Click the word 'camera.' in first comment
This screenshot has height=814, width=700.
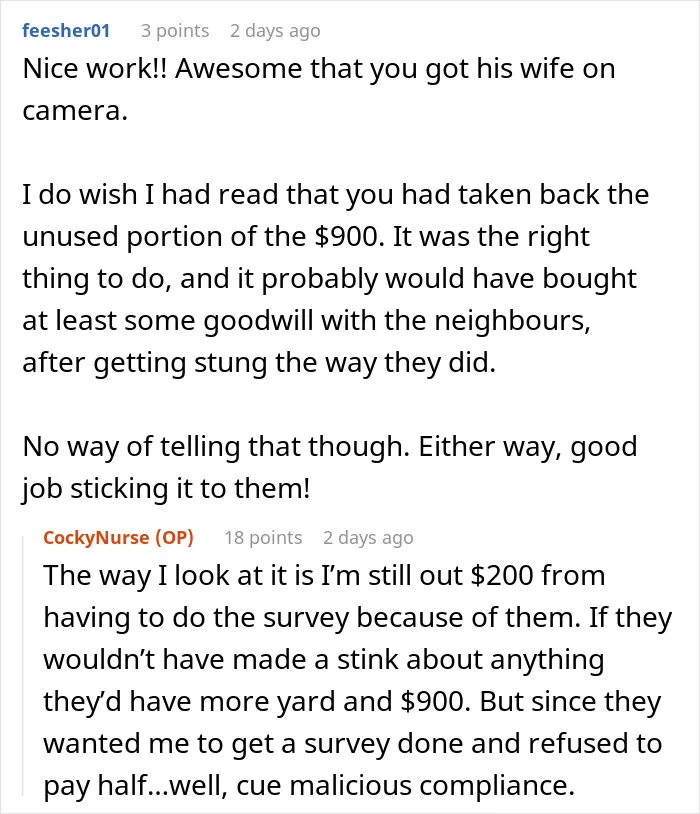(75, 111)
